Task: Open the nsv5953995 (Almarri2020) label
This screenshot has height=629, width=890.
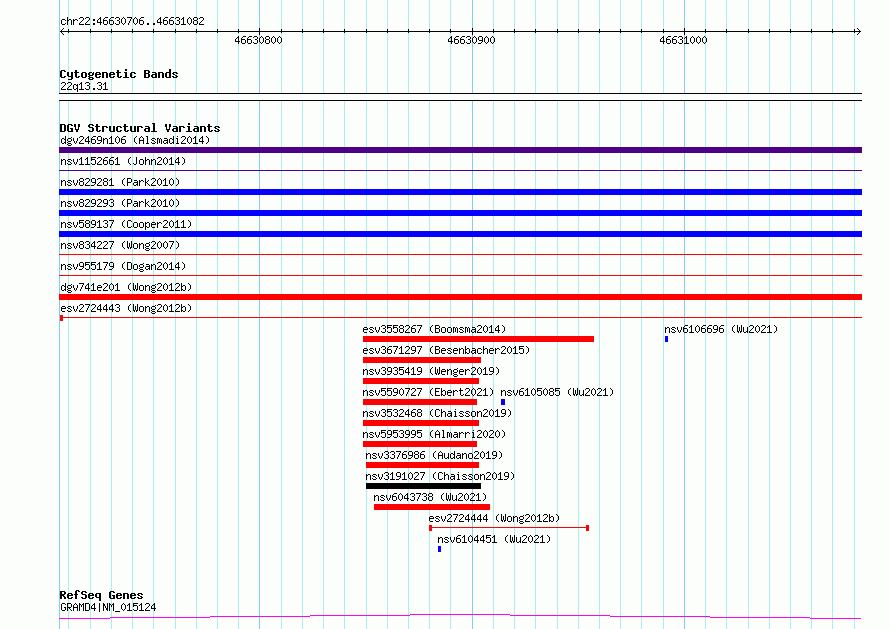Action: (x=434, y=434)
